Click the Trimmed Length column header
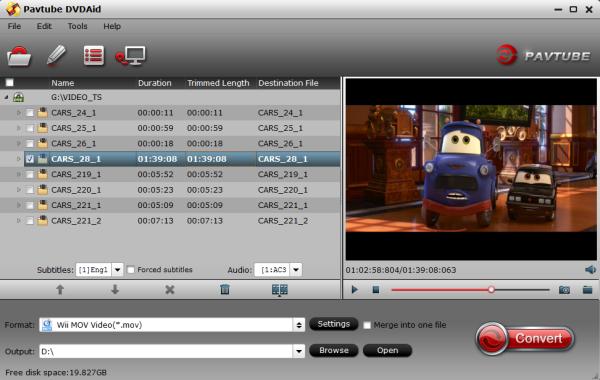The height and width of the screenshot is (380, 600). coord(218,83)
